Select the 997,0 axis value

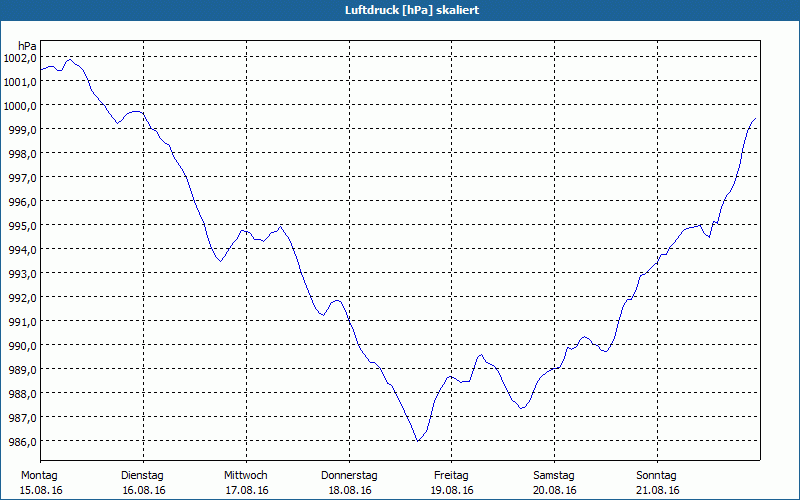tap(22, 178)
